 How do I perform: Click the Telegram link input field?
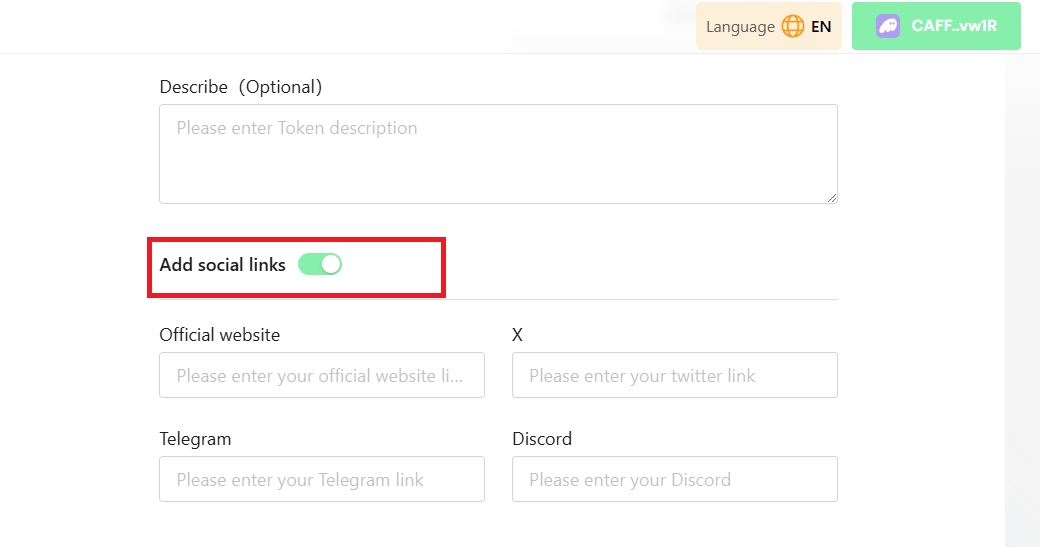pyautogui.click(x=322, y=479)
